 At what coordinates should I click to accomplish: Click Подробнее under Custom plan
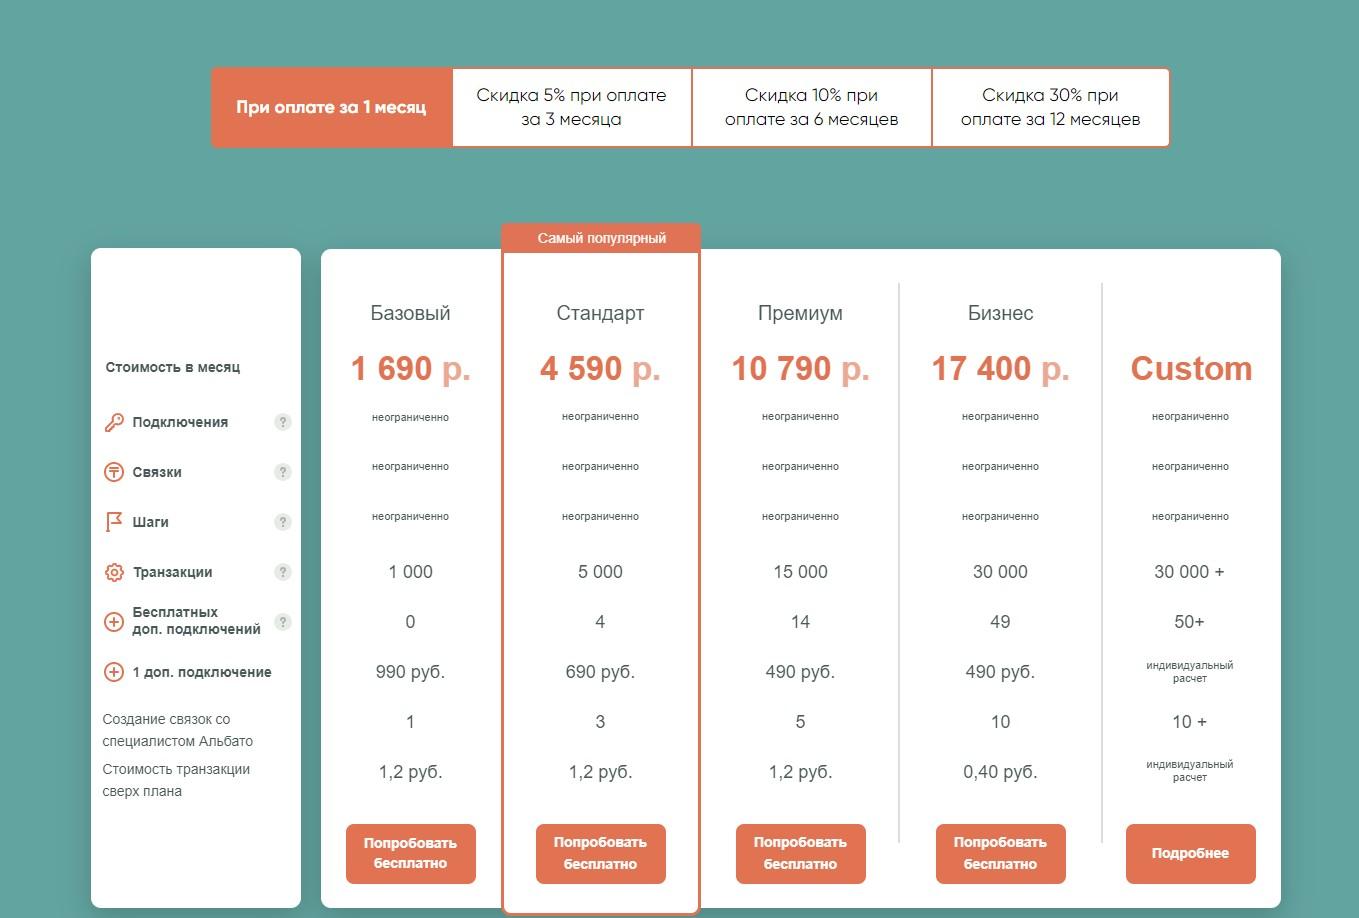click(x=1190, y=853)
